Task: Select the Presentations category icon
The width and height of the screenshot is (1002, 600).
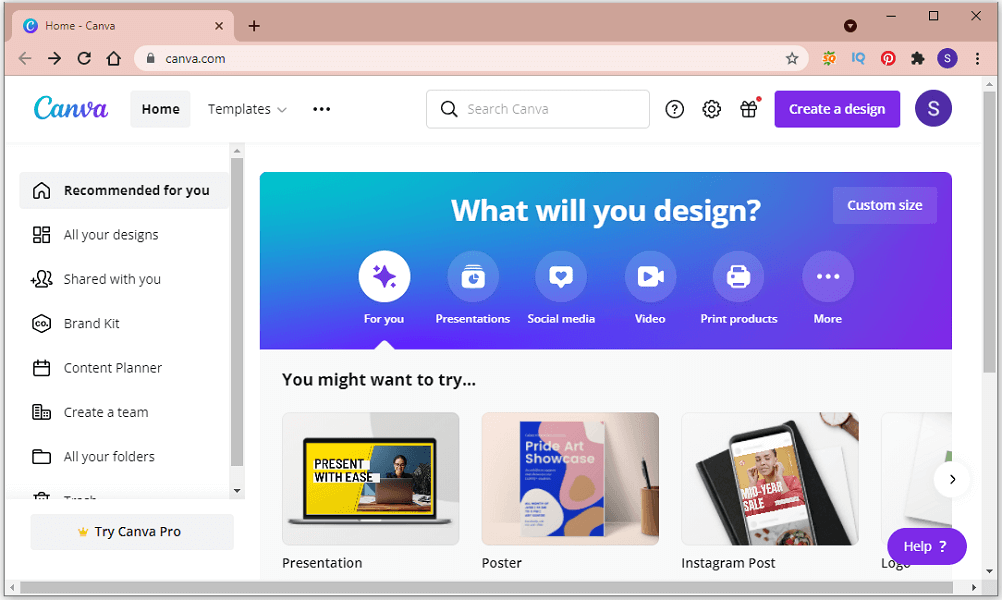Action: 473,276
